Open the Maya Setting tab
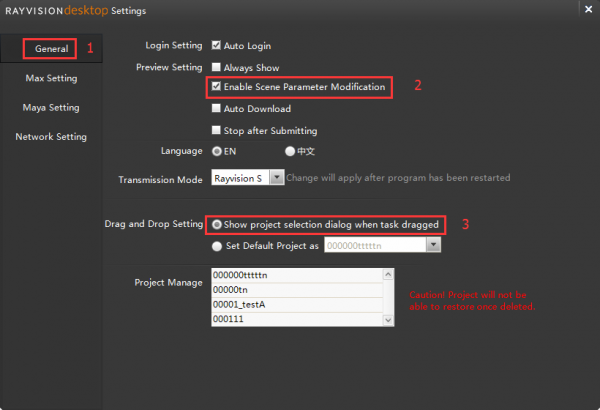The height and width of the screenshot is (410, 600). 51,108
